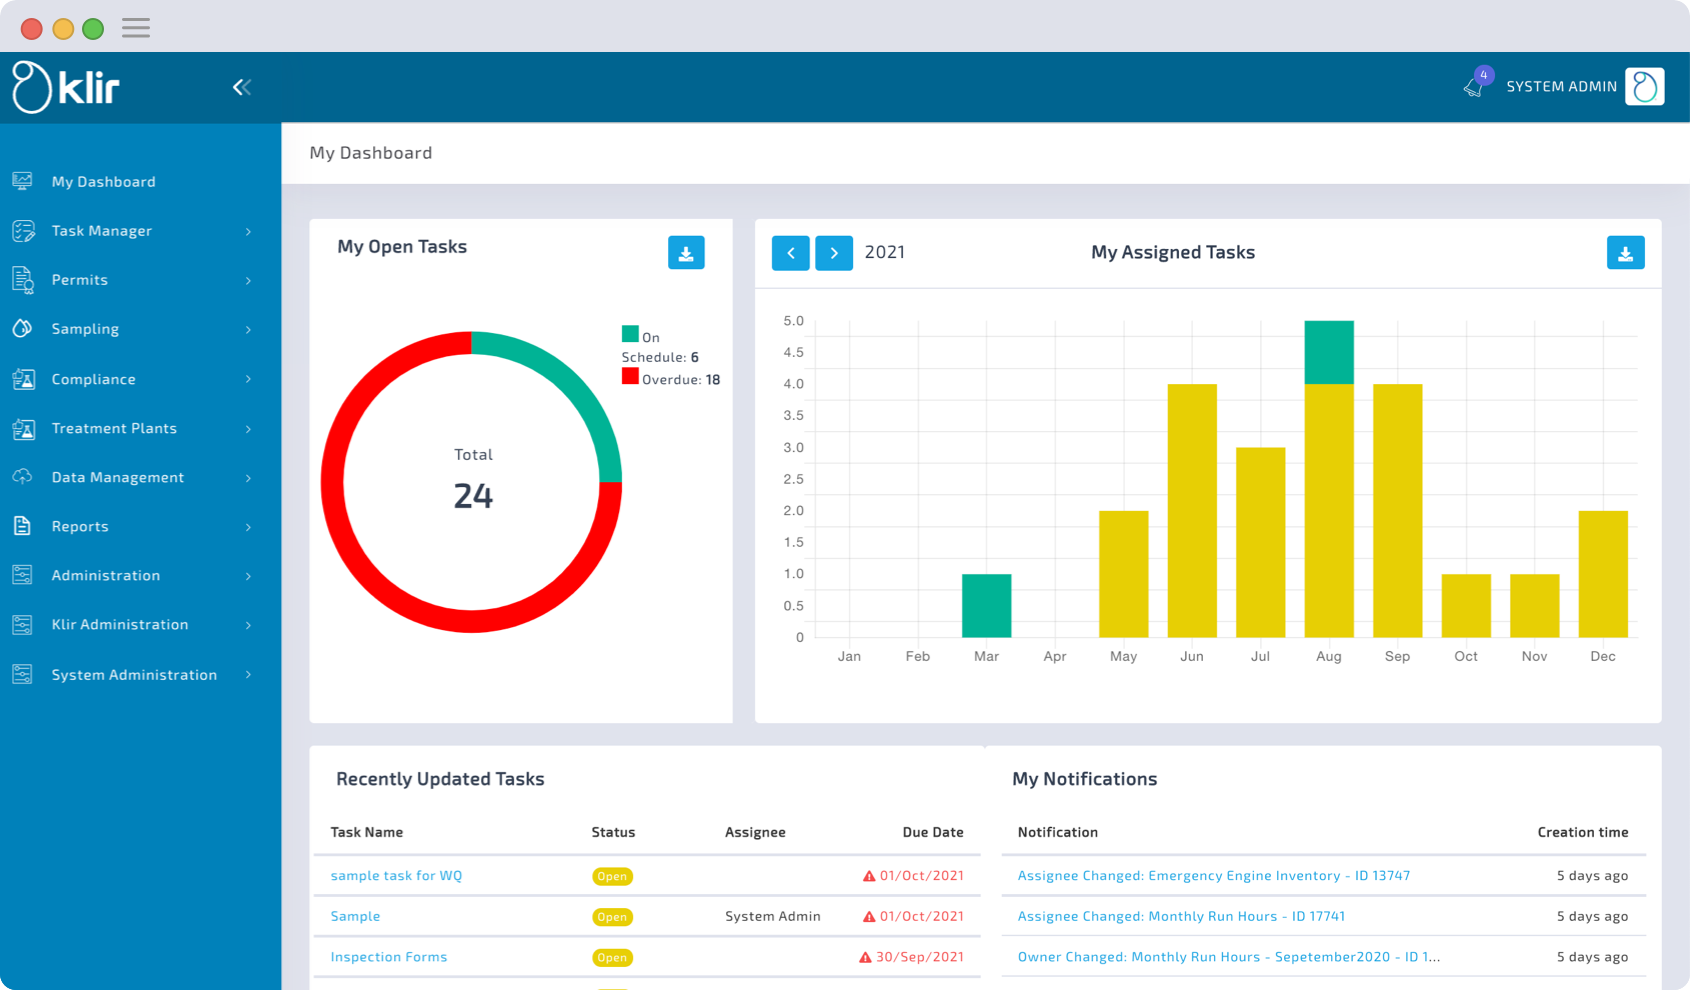
Task: Download the My Open Tasks chart
Action: pyautogui.click(x=686, y=253)
